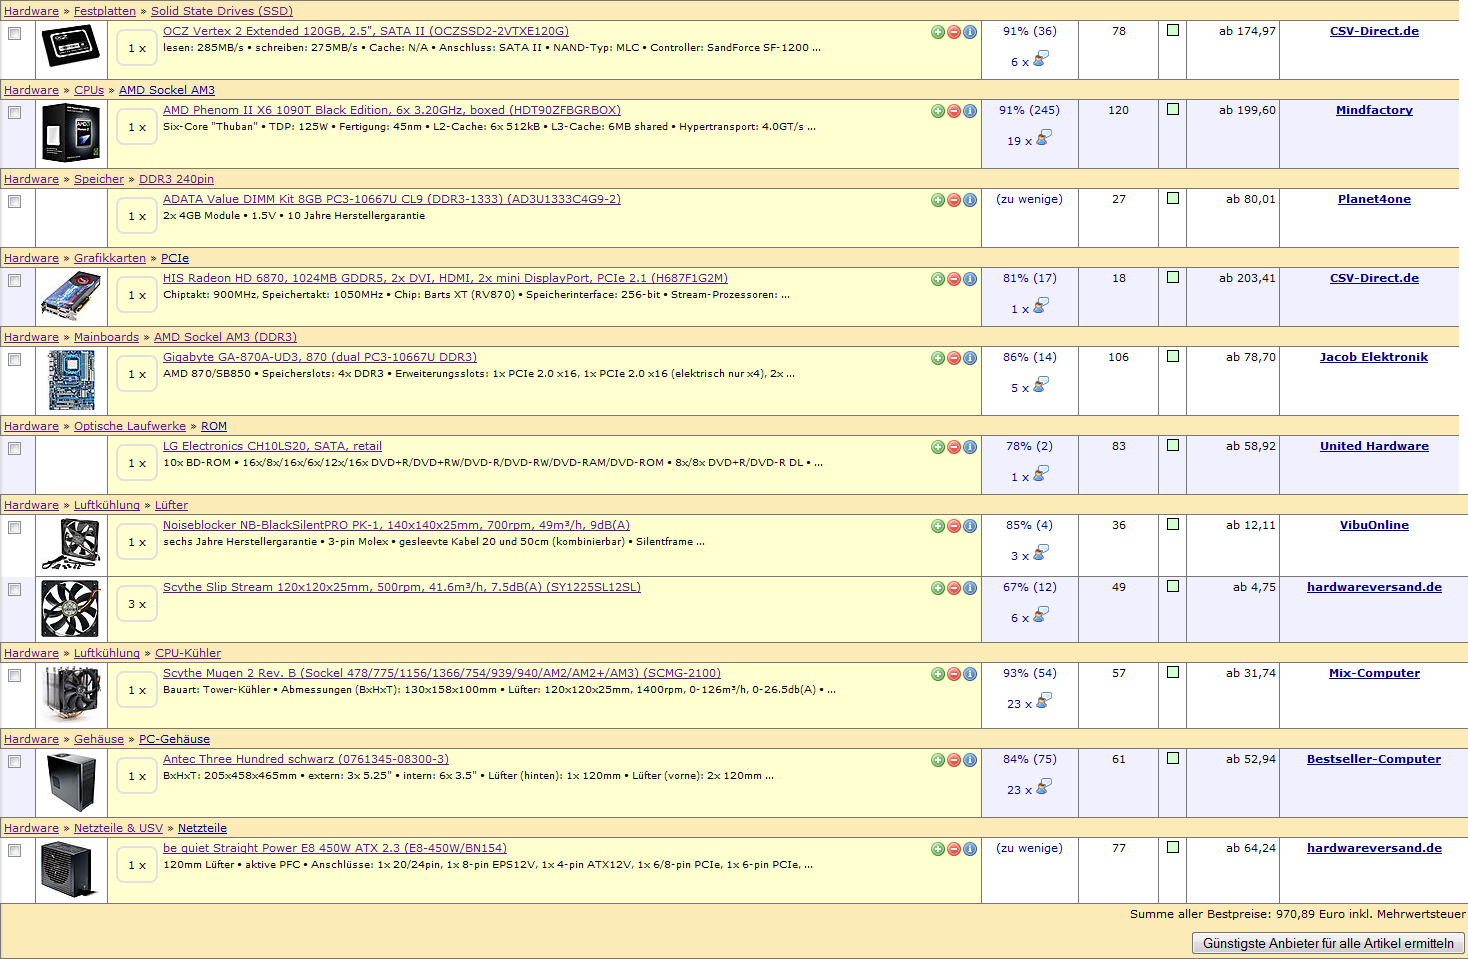The width and height of the screenshot is (1468, 959).
Task: Open the Mindfactory shop link
Action: [x=1374, y=110]
